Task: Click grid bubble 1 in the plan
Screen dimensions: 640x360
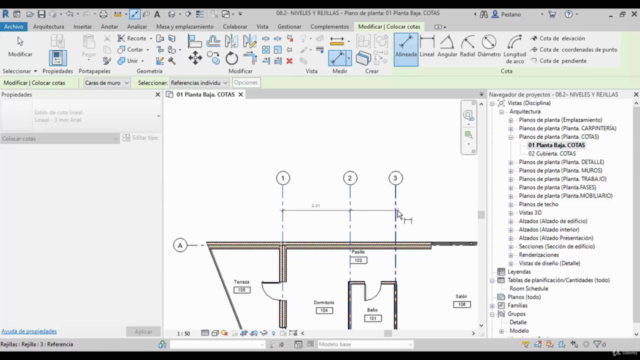Action: click(283, 178)
